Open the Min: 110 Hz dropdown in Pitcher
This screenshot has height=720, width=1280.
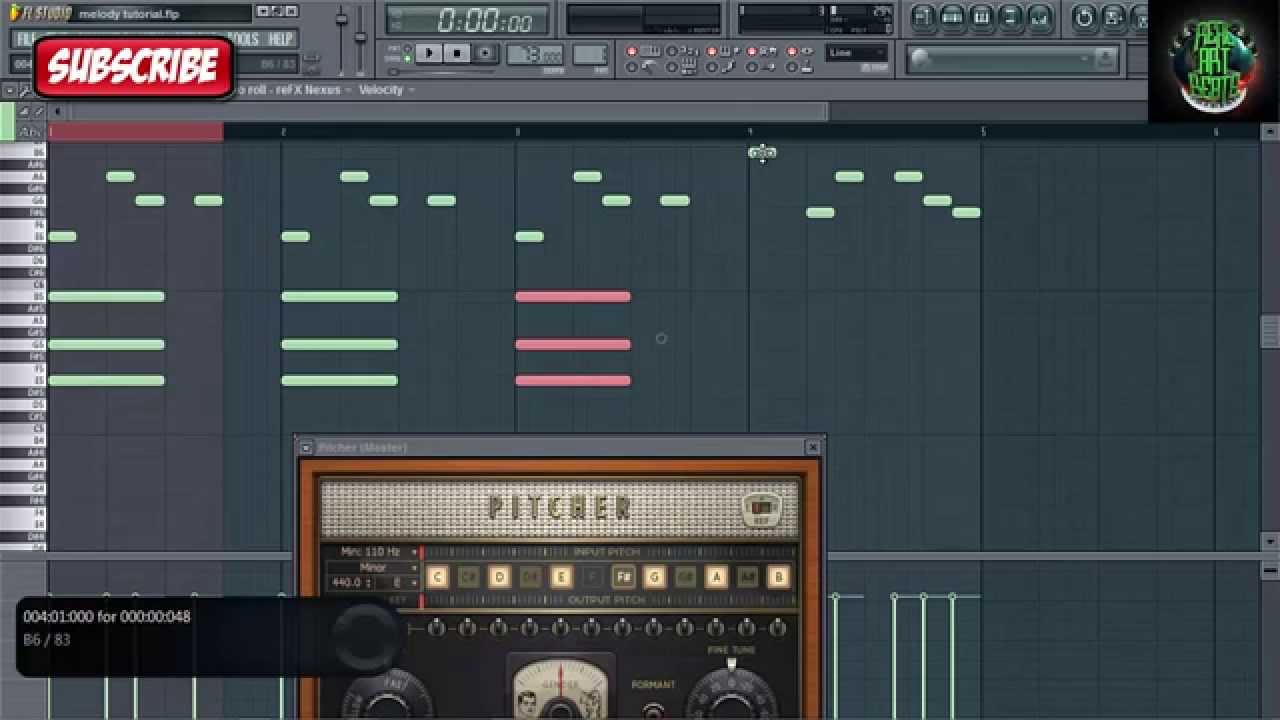(372, 552)
